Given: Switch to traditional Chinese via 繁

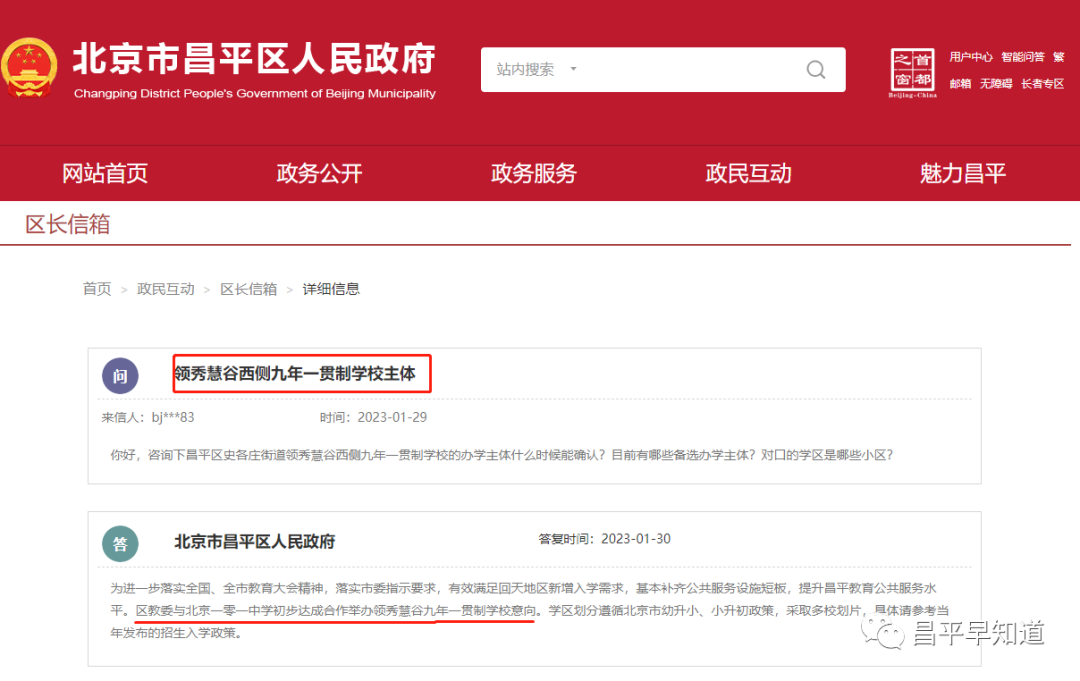Looking at the screenshot, I should [x=1059, y=57].
